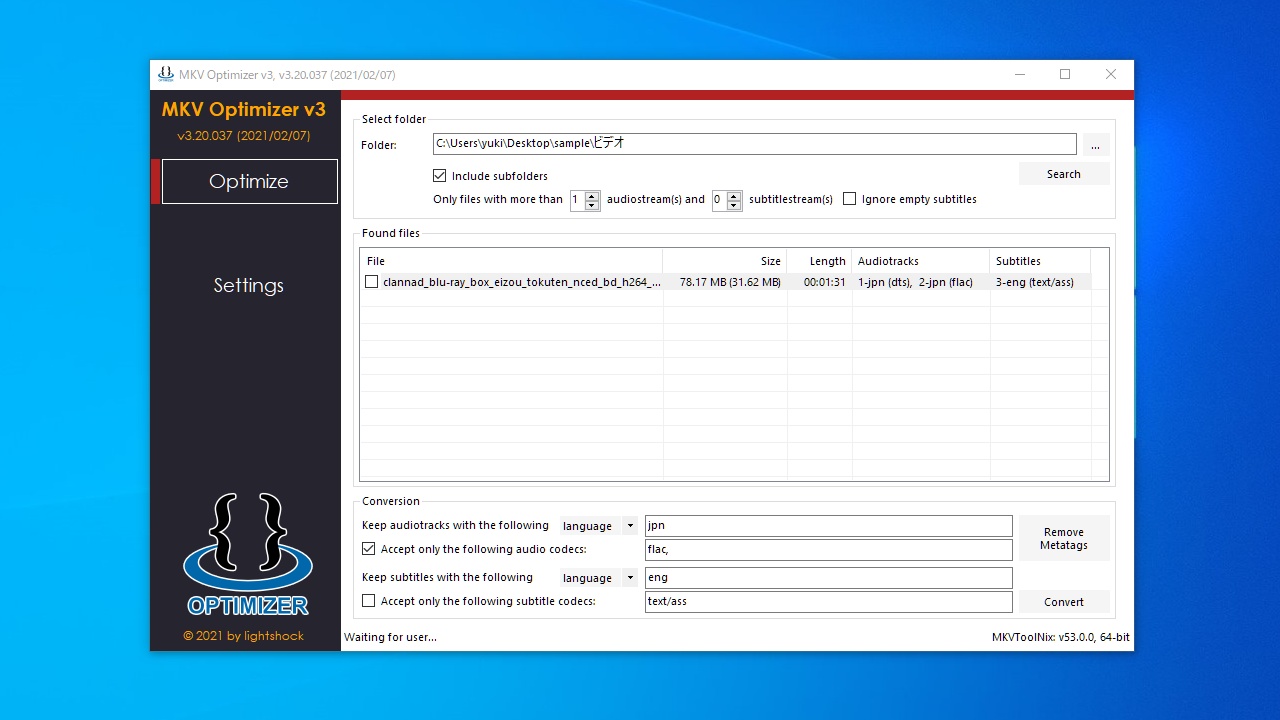Click the MKVToolNix v53.0.0 status text
The height and width of the screenshot is (720, 1280).
1061,637
